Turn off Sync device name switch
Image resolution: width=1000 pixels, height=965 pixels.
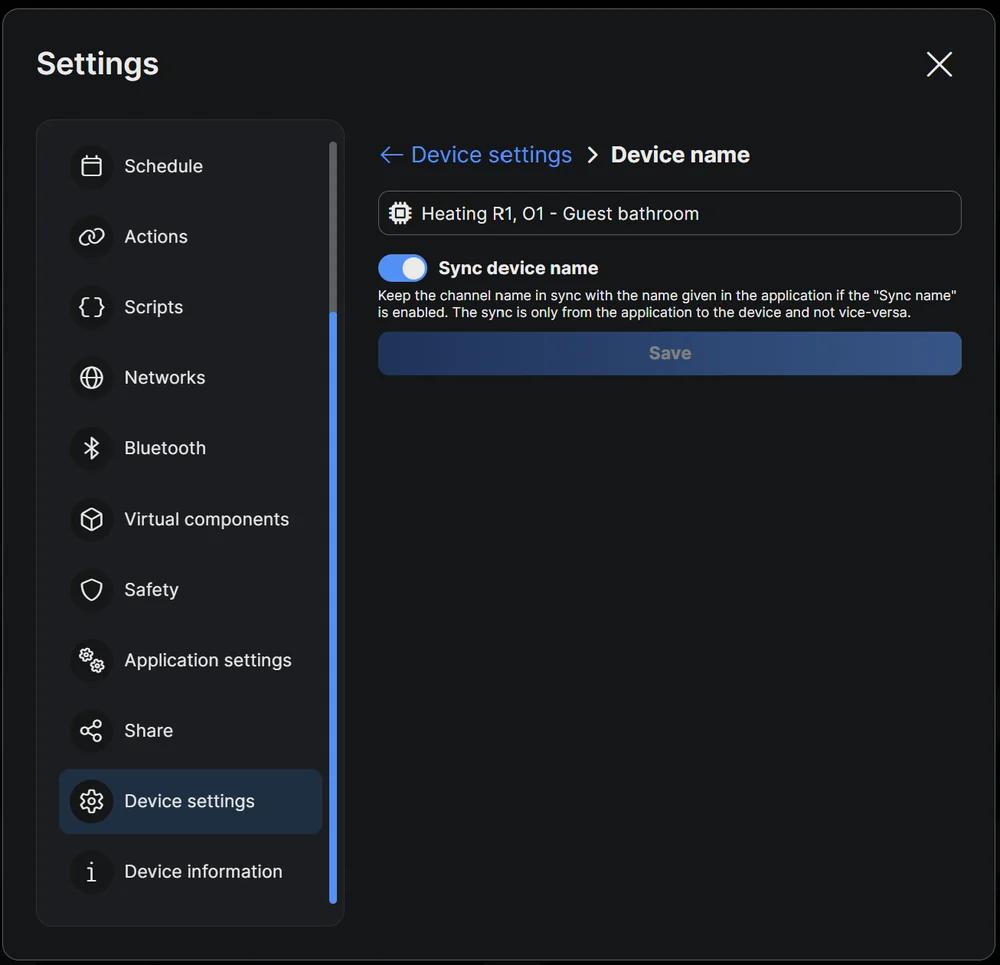(x=402, y=268)
